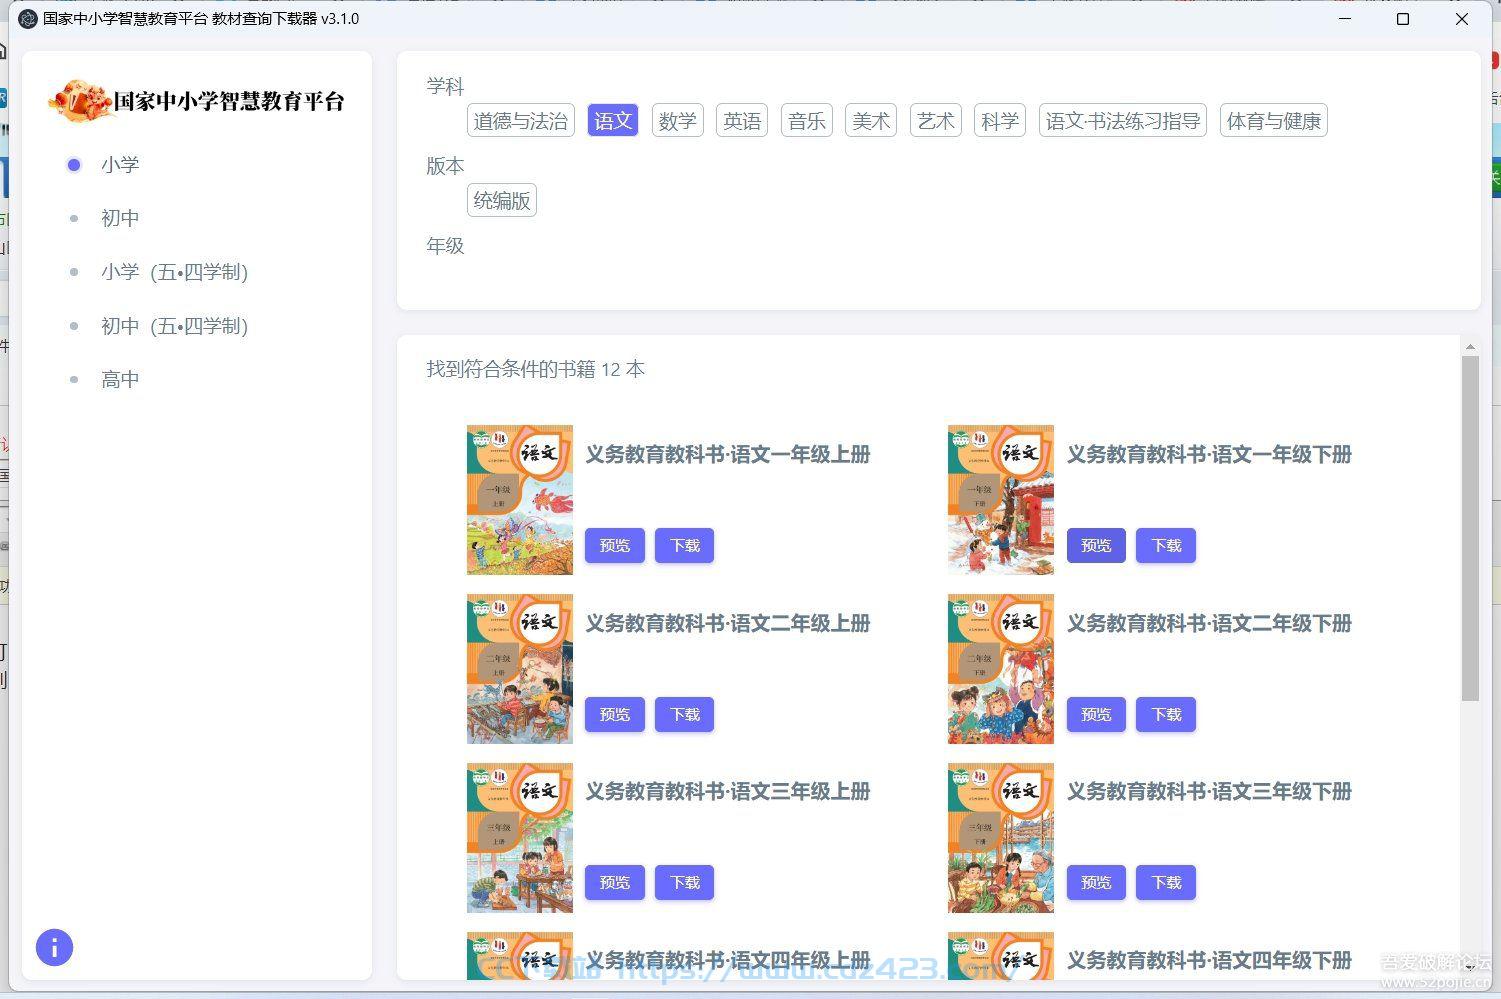1501x999 pixels.
Task: Preview 语文一年级上册 textbook
Action: pyautogui.click(x=614, y=545)
